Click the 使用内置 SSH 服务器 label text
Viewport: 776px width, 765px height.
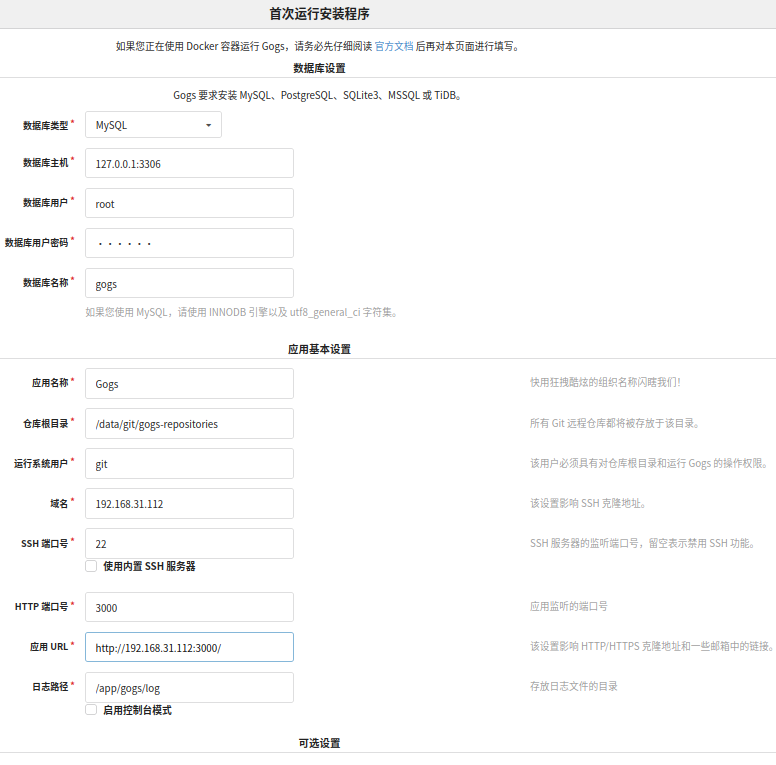click(x=149, y=566)
